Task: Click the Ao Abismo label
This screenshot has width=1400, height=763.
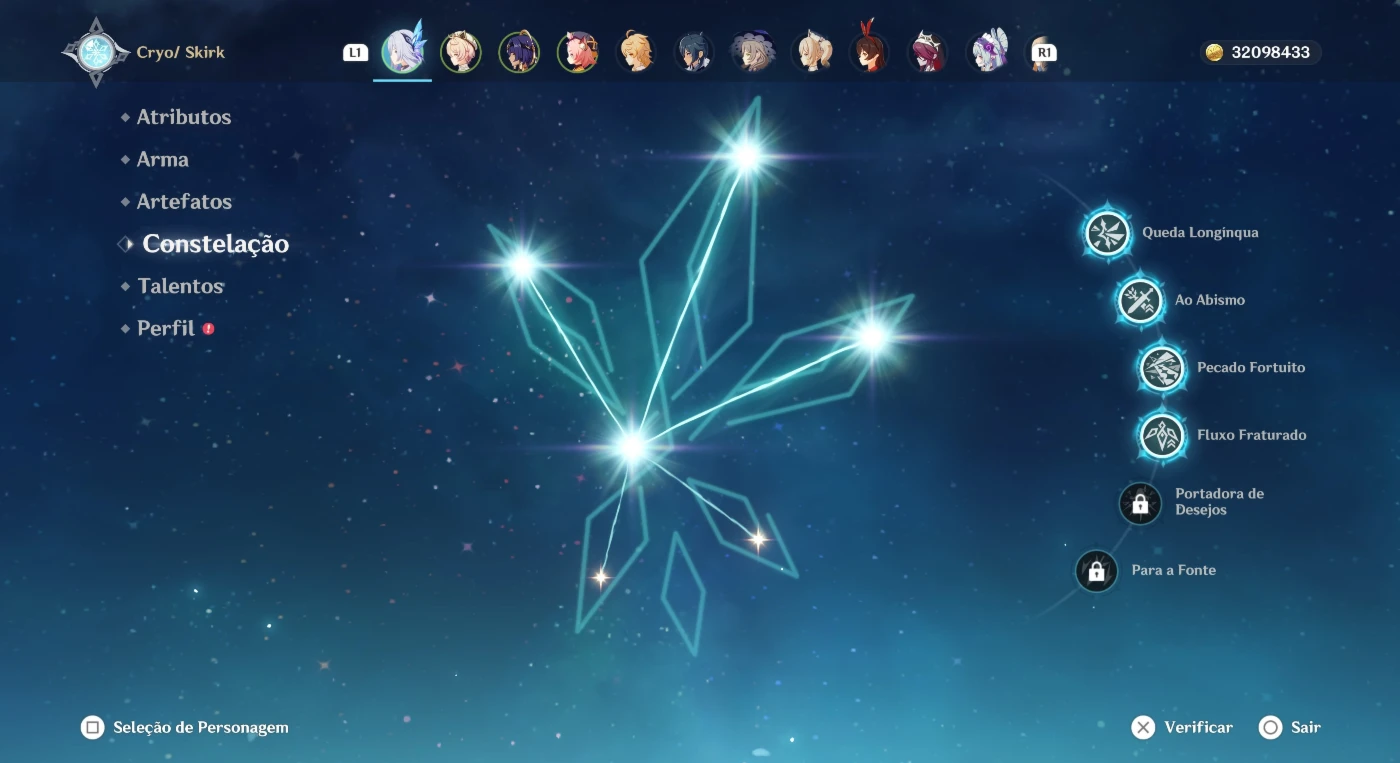Action: (1210, 300)
